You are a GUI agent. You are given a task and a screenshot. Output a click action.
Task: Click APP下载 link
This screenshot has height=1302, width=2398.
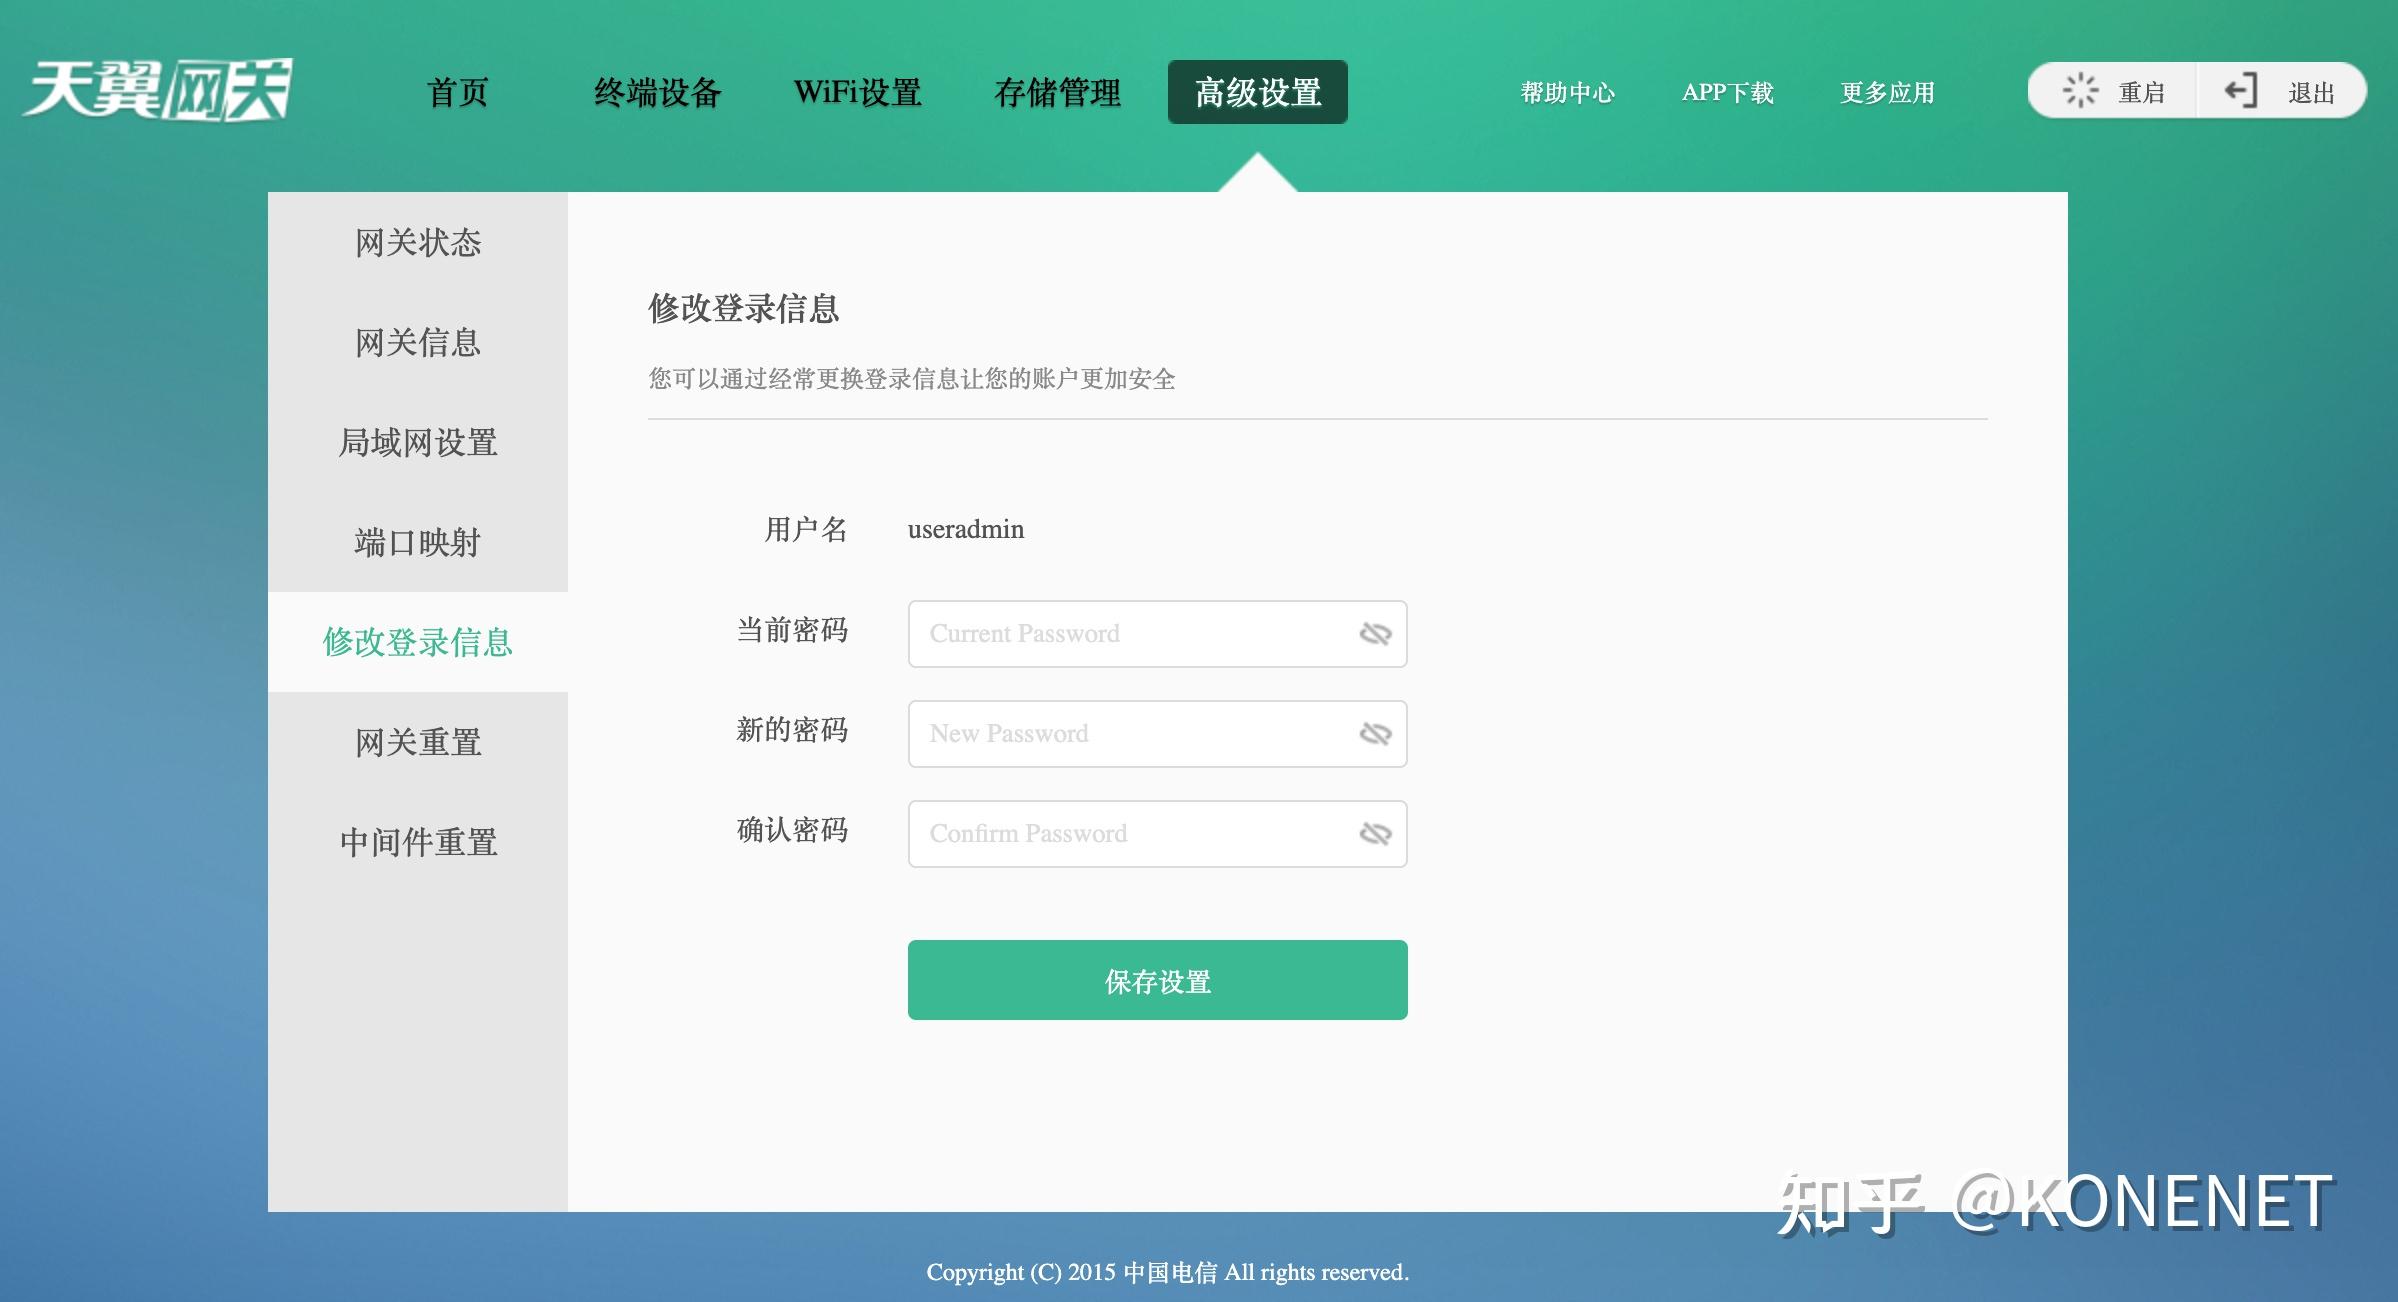point(1727,92)
